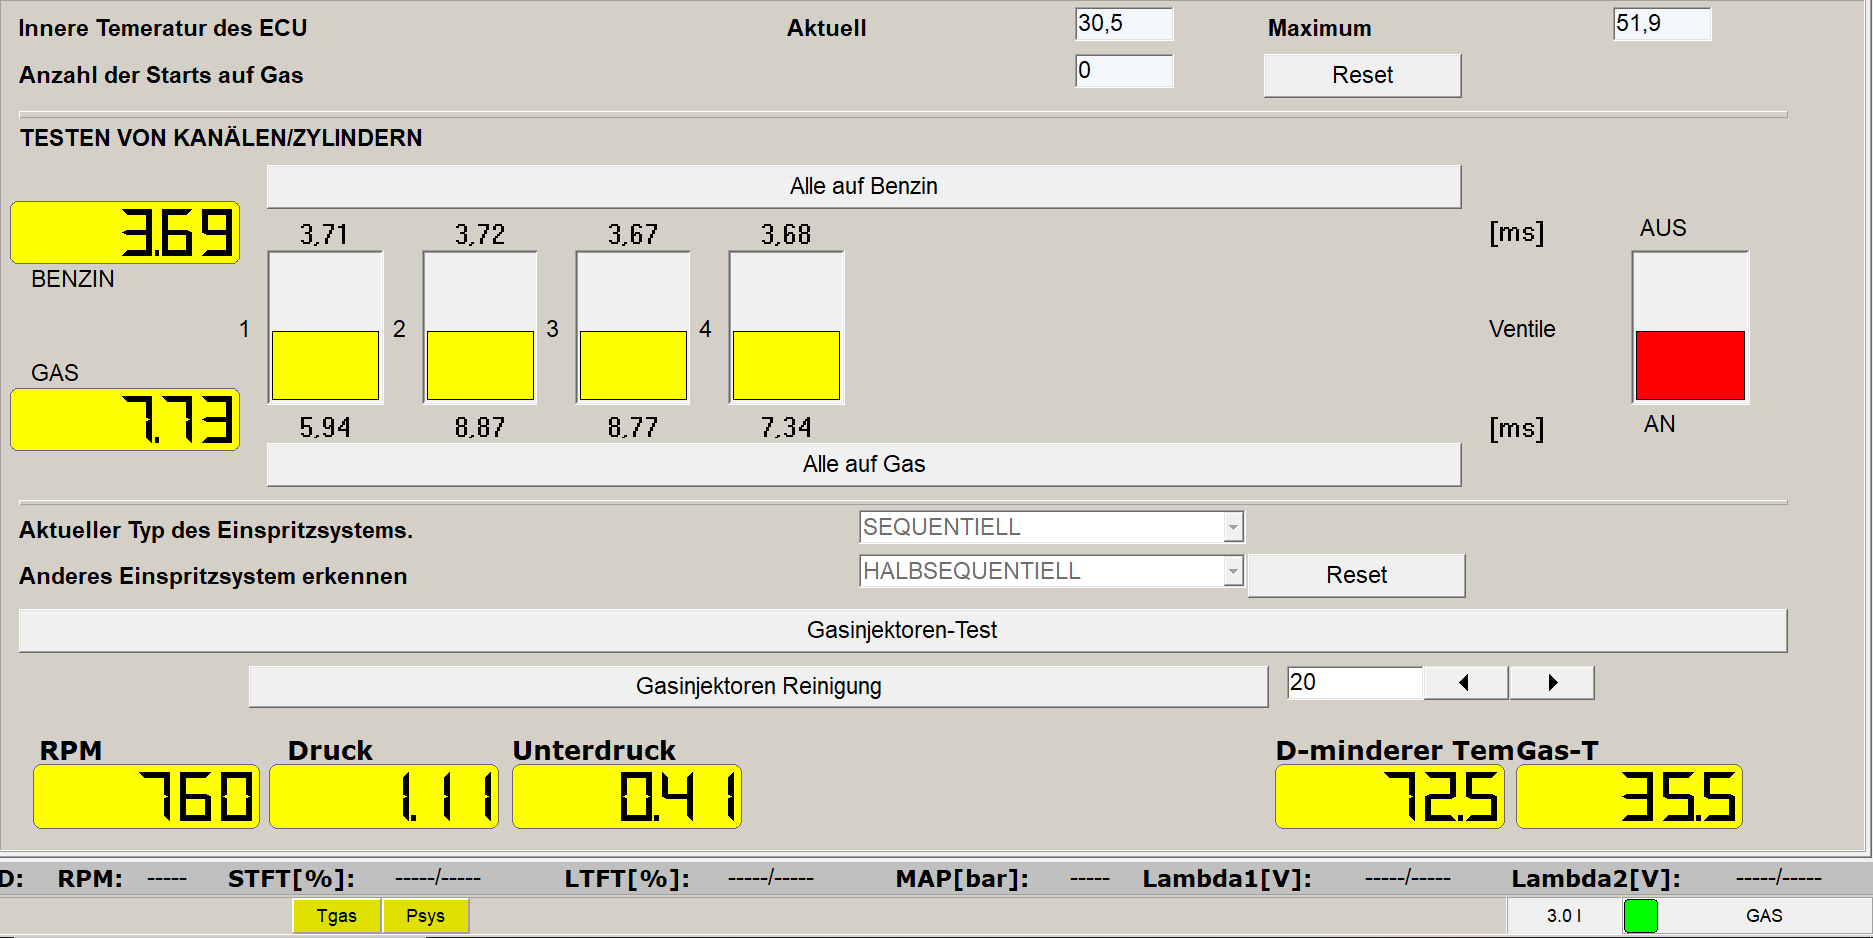Viewport: 1873px width, 938px height.
Task: Toggle cylinder 2 injector bar
Action: tap(480, 328)
